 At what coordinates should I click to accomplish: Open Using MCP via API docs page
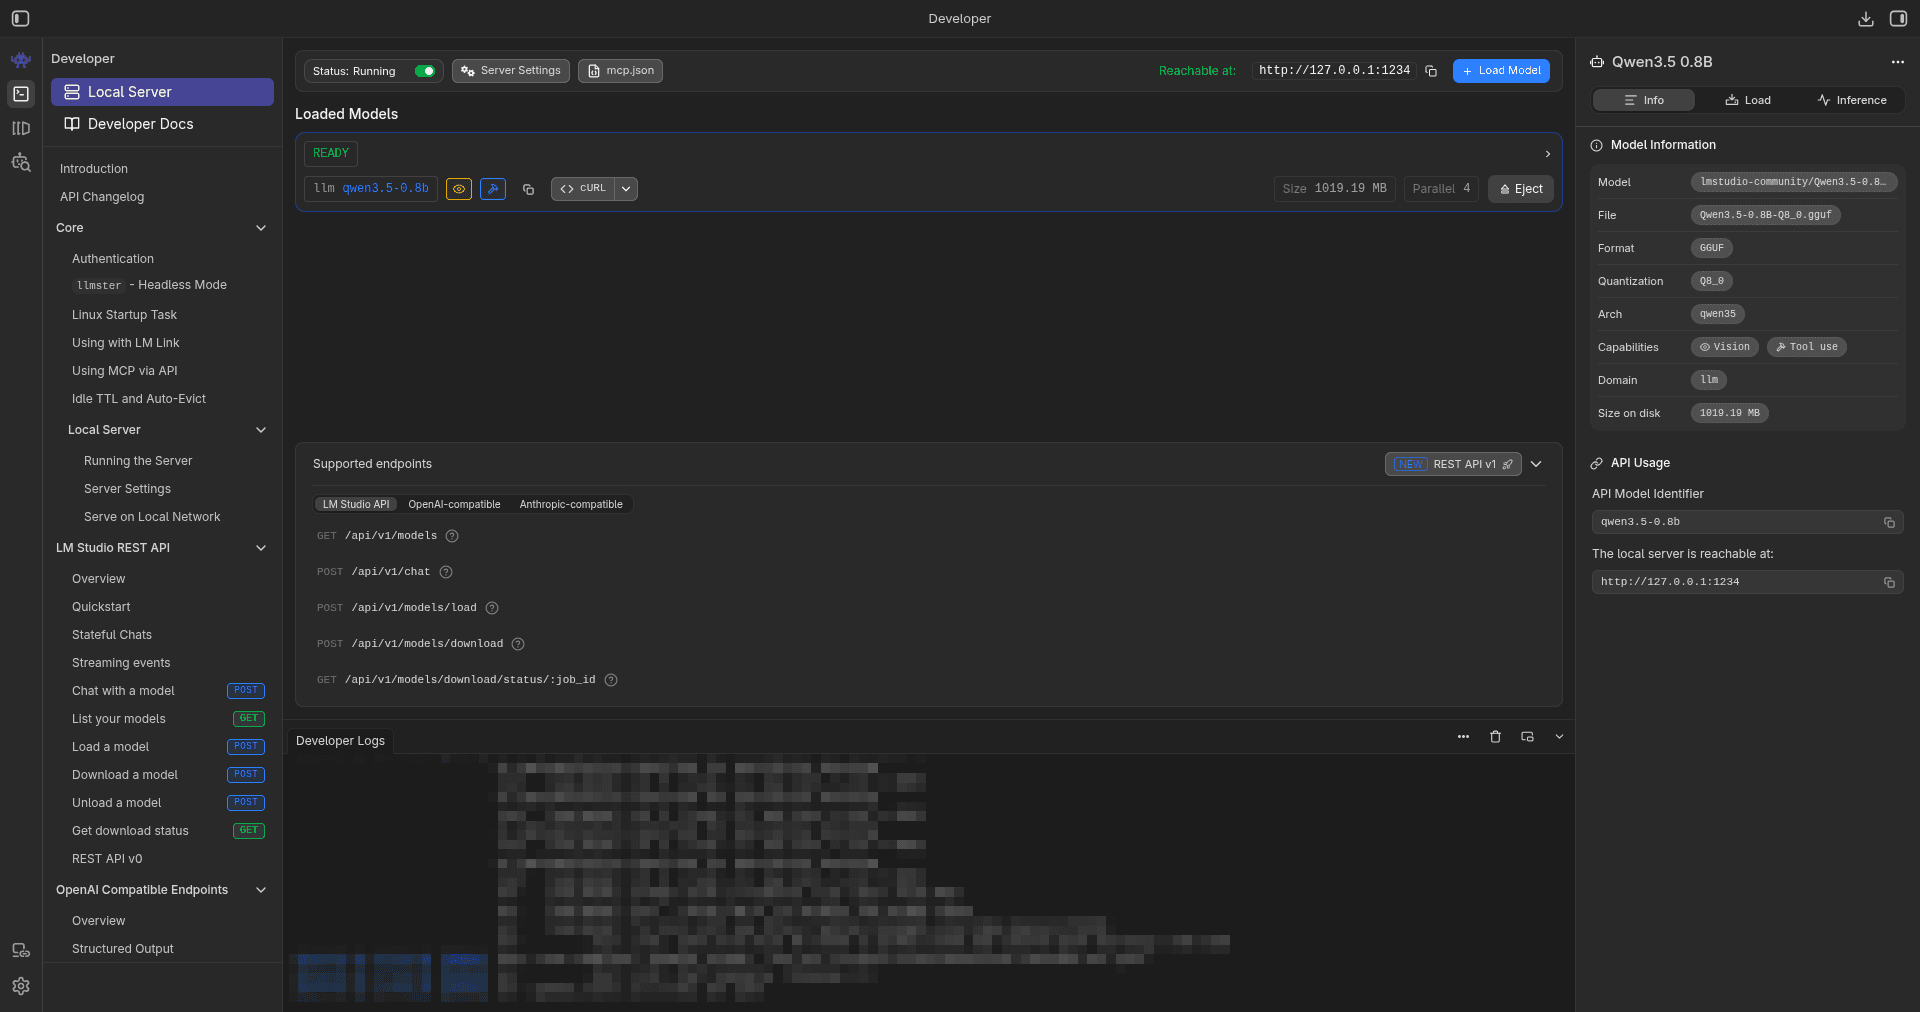(x=125, y=371)
